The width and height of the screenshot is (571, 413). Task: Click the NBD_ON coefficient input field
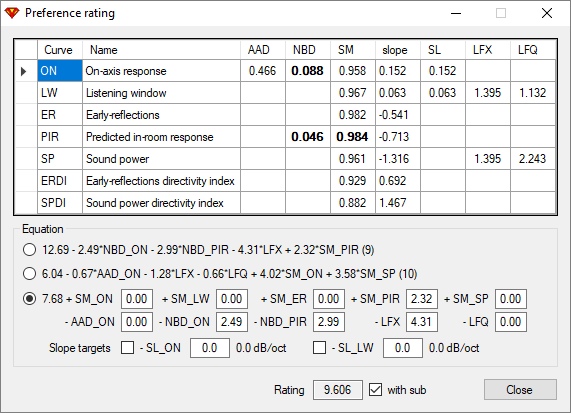(232, 322)
